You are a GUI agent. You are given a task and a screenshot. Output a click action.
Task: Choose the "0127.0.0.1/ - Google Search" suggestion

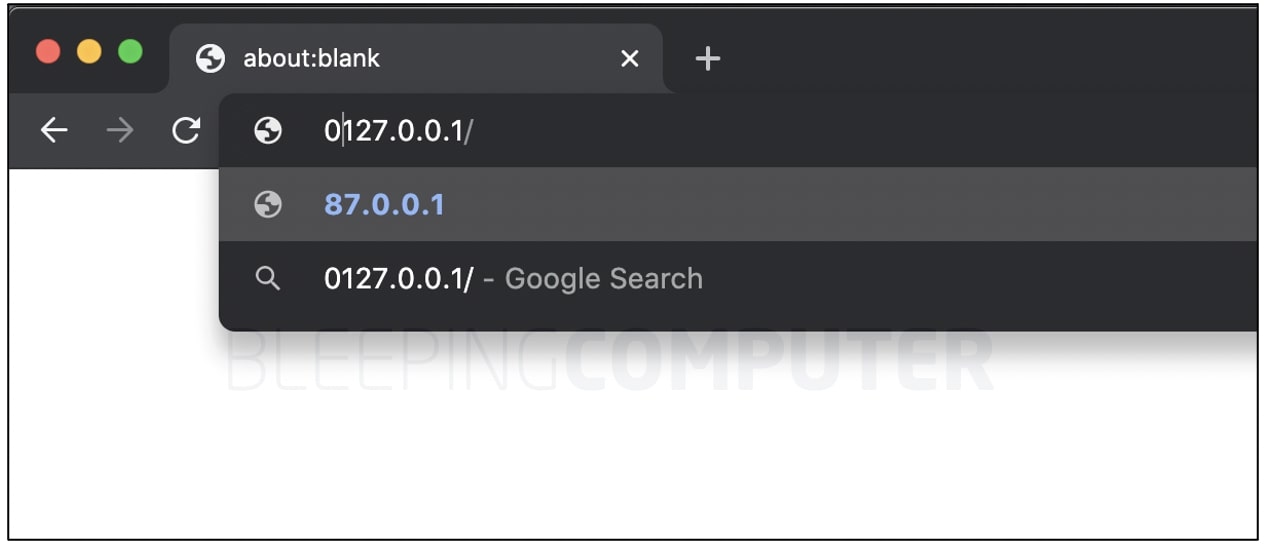point(513,278)
